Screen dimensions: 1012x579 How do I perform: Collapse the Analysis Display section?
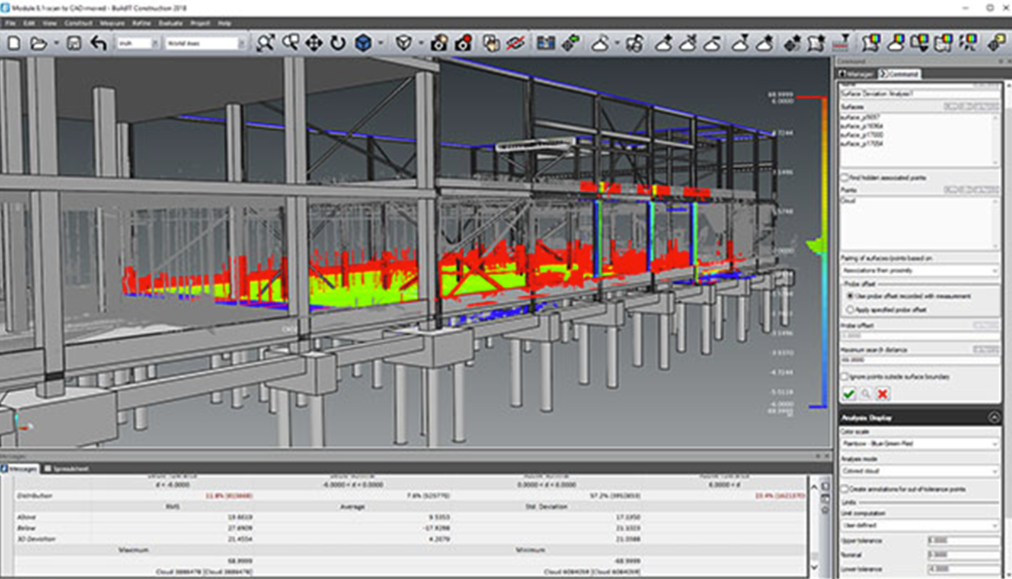coord(993,417)
